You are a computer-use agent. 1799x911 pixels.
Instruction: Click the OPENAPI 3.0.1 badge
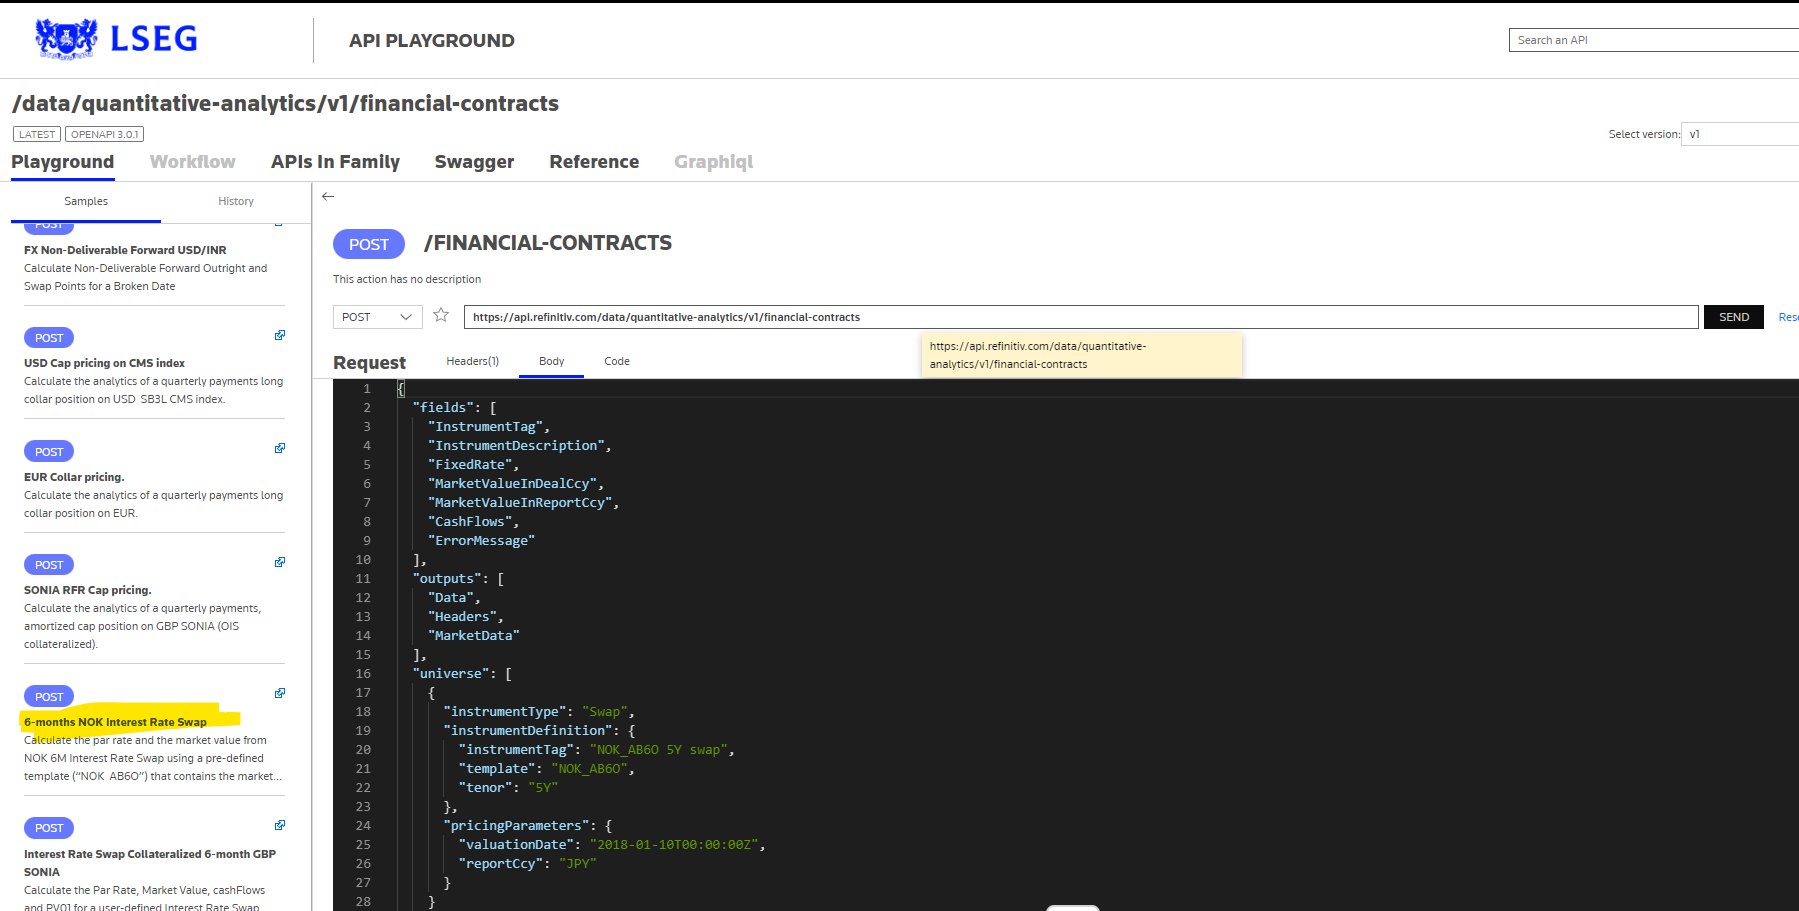click(x=104, y=134)
